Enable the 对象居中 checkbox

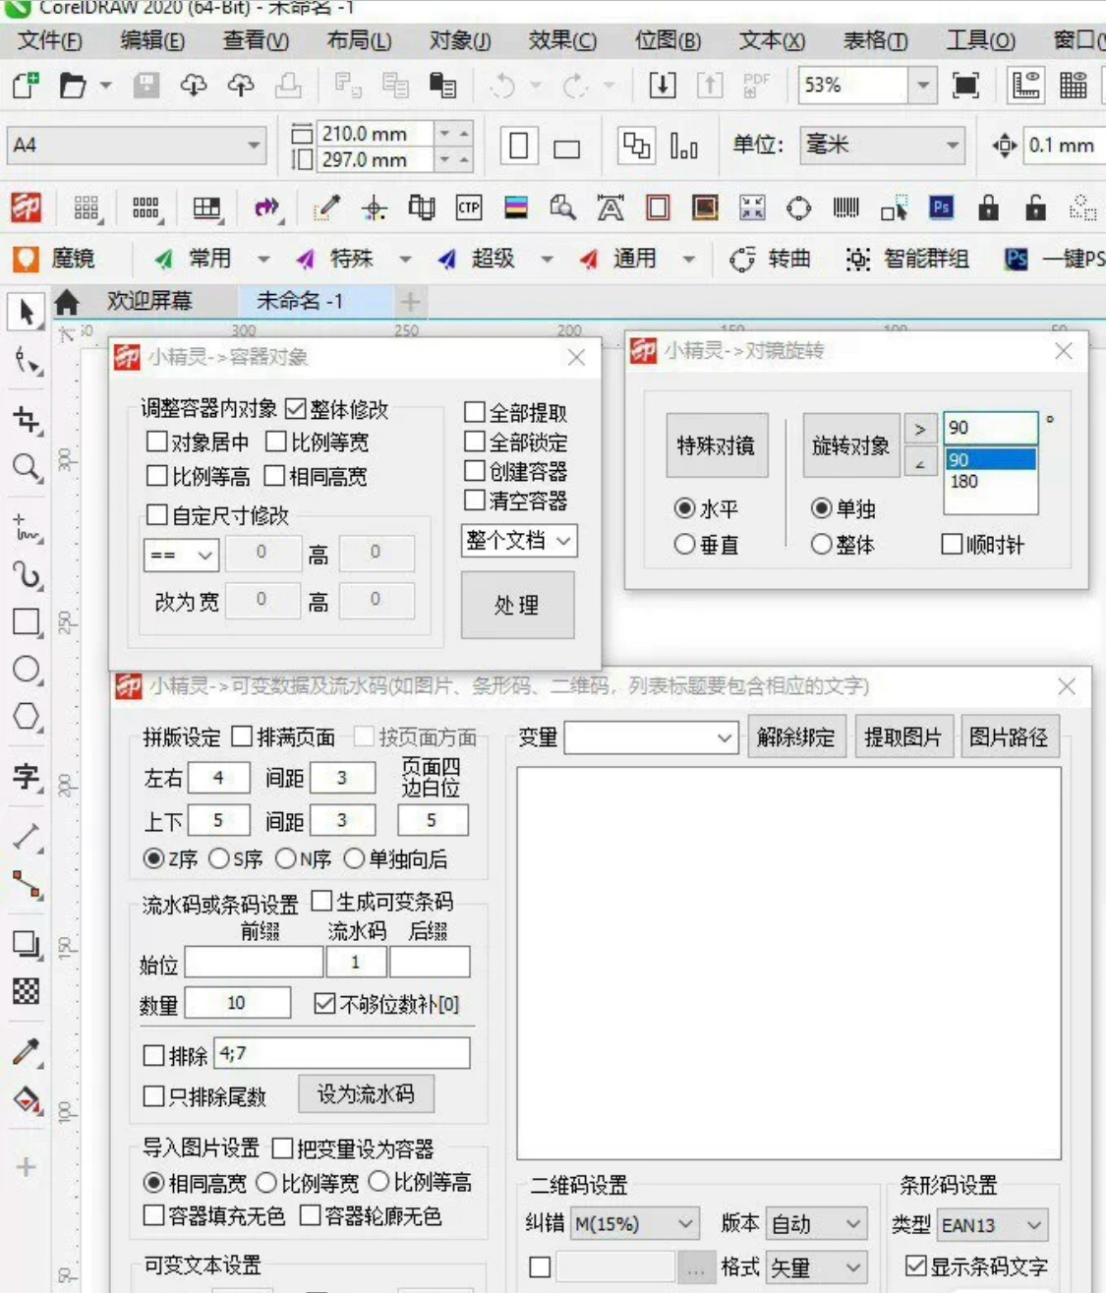pyautogui.click(x=156, y=441)
